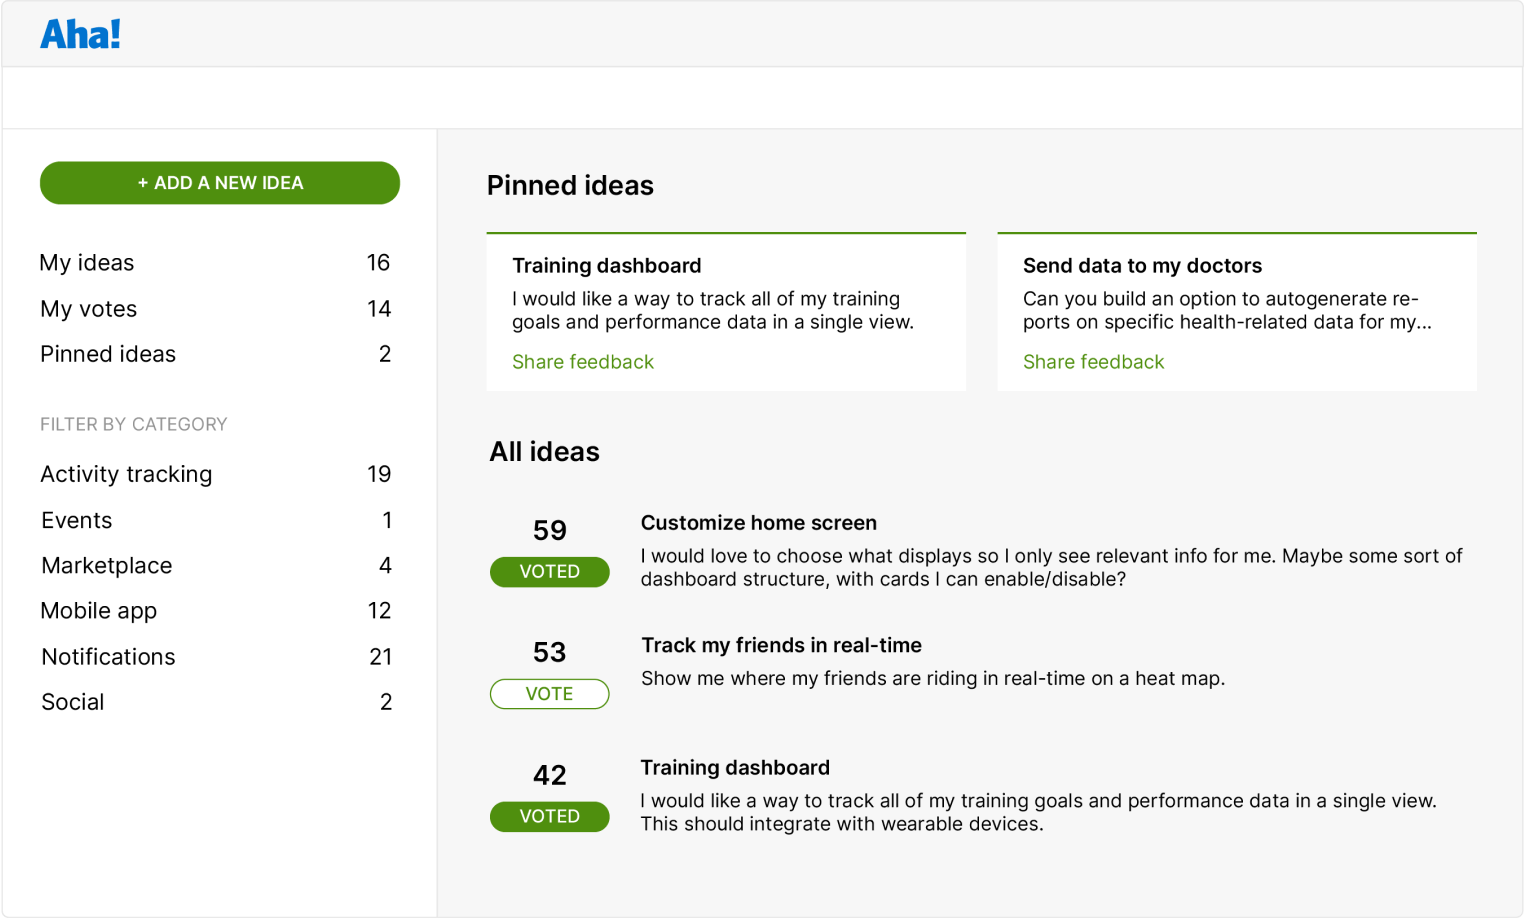Image resolution: width=1524 pixels, height=918 pixels.
Task: Select the Marketplace category filter
Action: point(106,565)
